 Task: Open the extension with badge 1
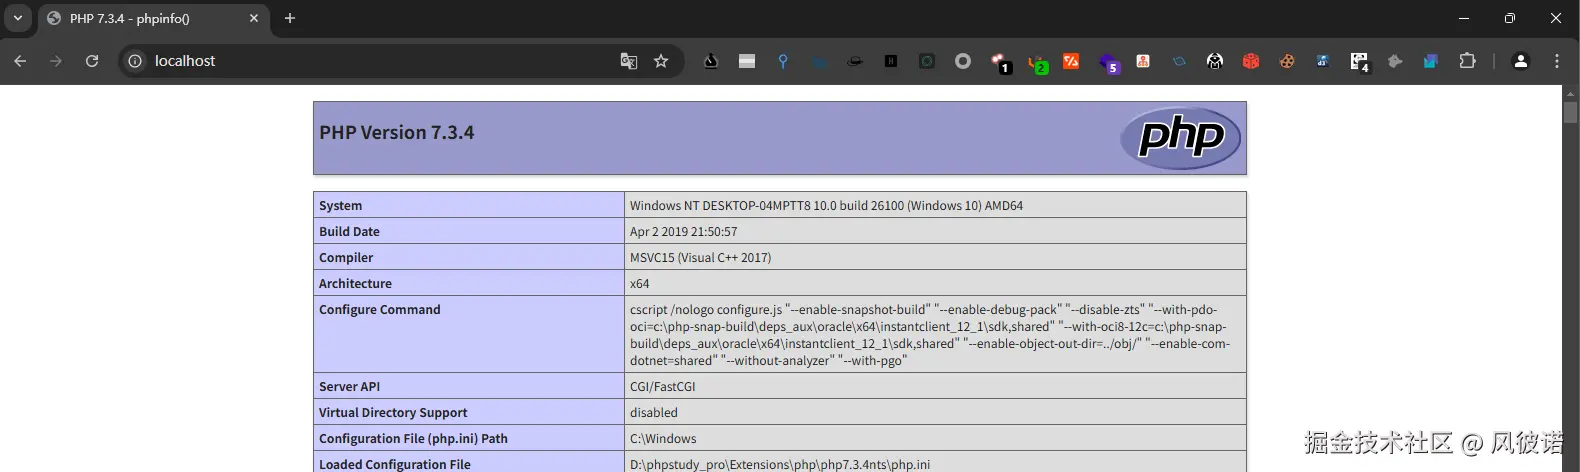click(1000, 63)
